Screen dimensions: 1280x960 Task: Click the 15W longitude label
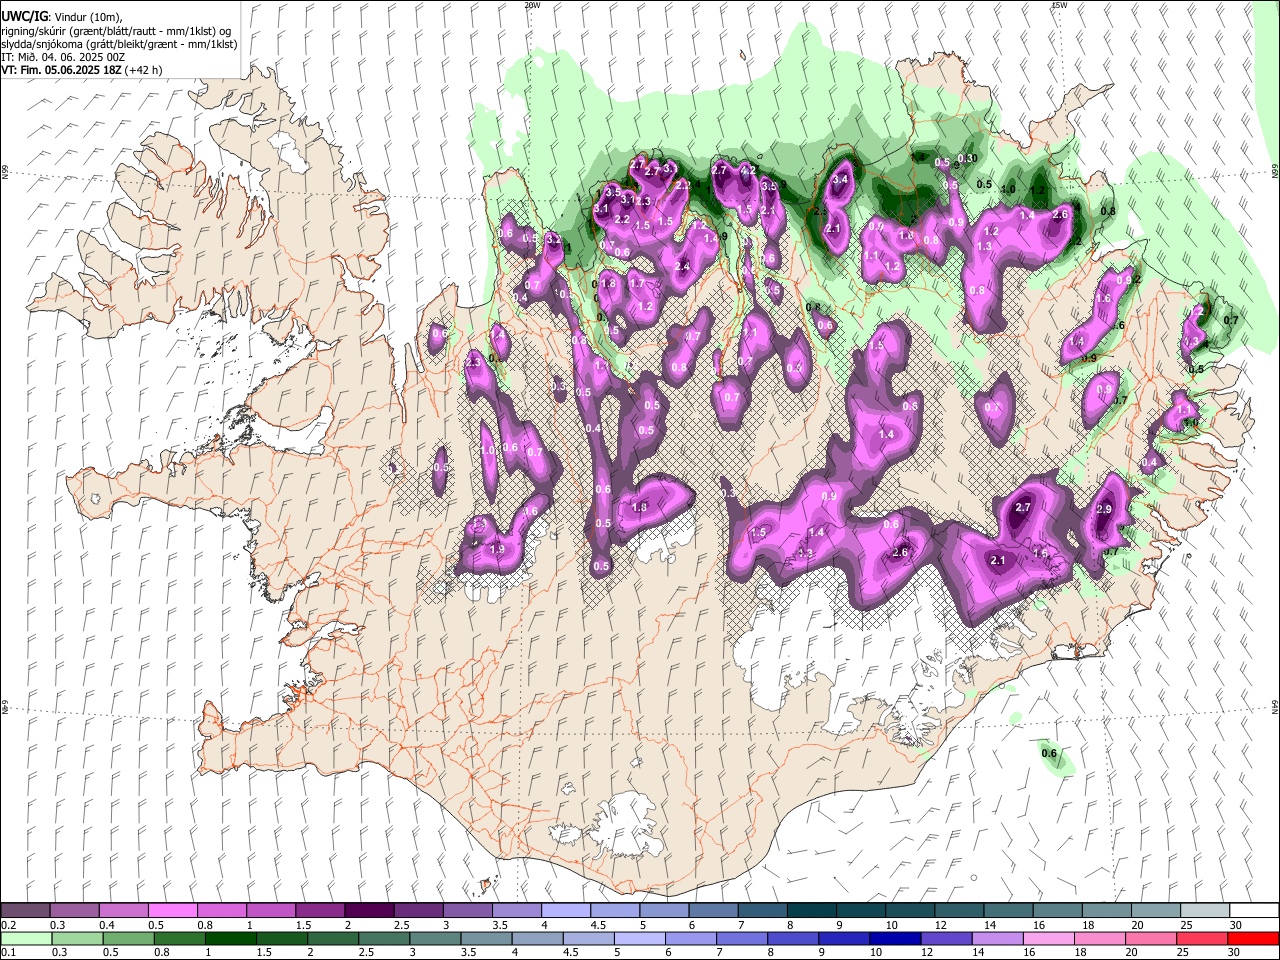click(x=1059, y=5)
